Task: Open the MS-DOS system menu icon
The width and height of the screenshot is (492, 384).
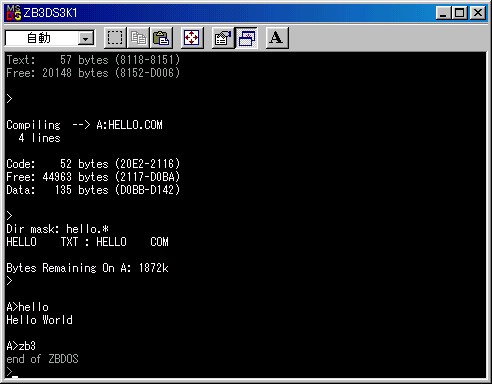Action: (x=14, y=13)
